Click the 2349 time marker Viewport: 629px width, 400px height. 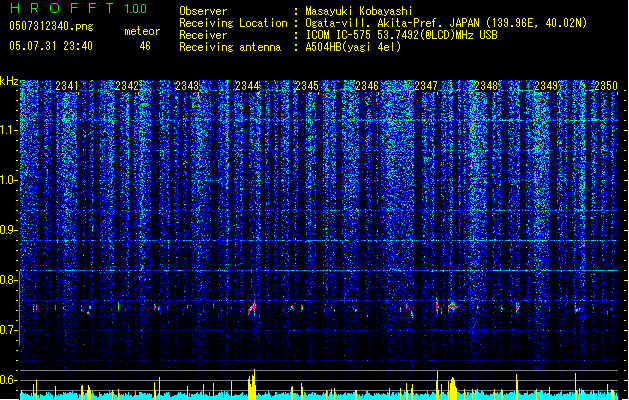[546, 85]
